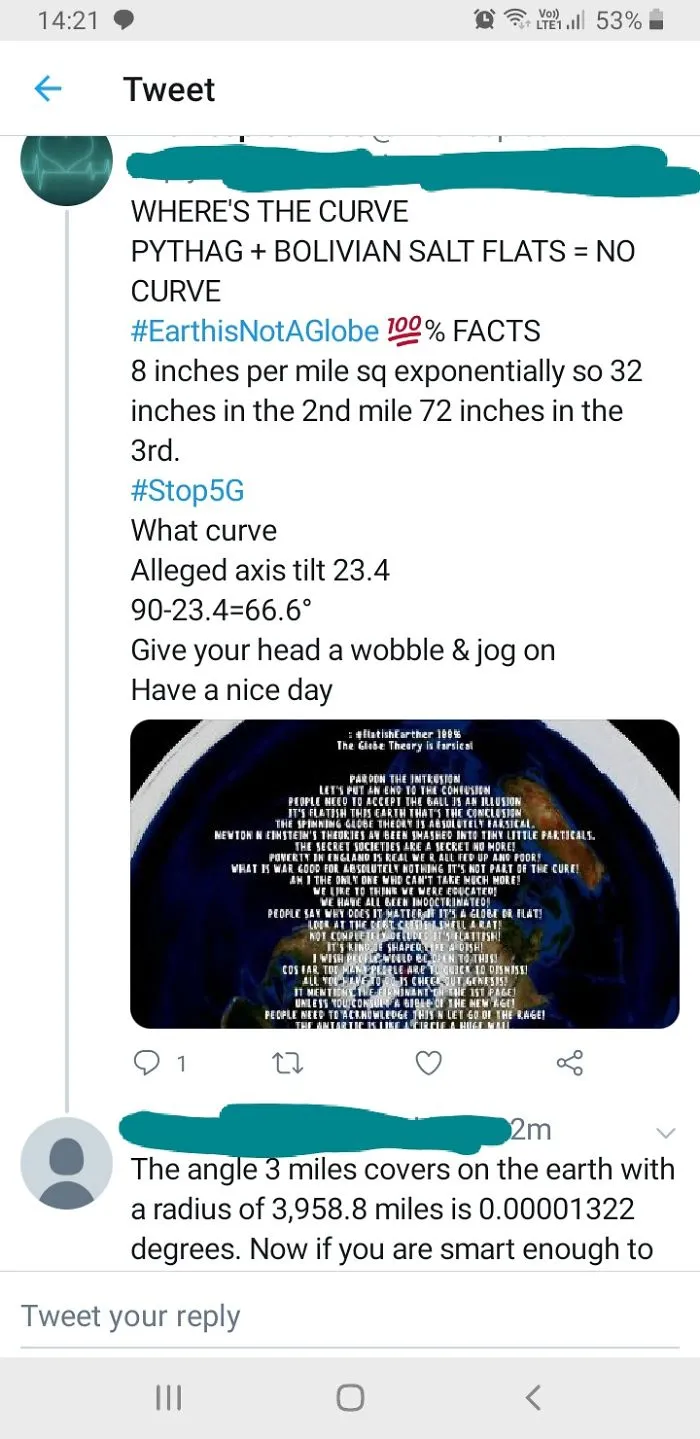Open the heartbeat profile avatar
This screenshot has height=1439, width=700.
click(66, 160)
